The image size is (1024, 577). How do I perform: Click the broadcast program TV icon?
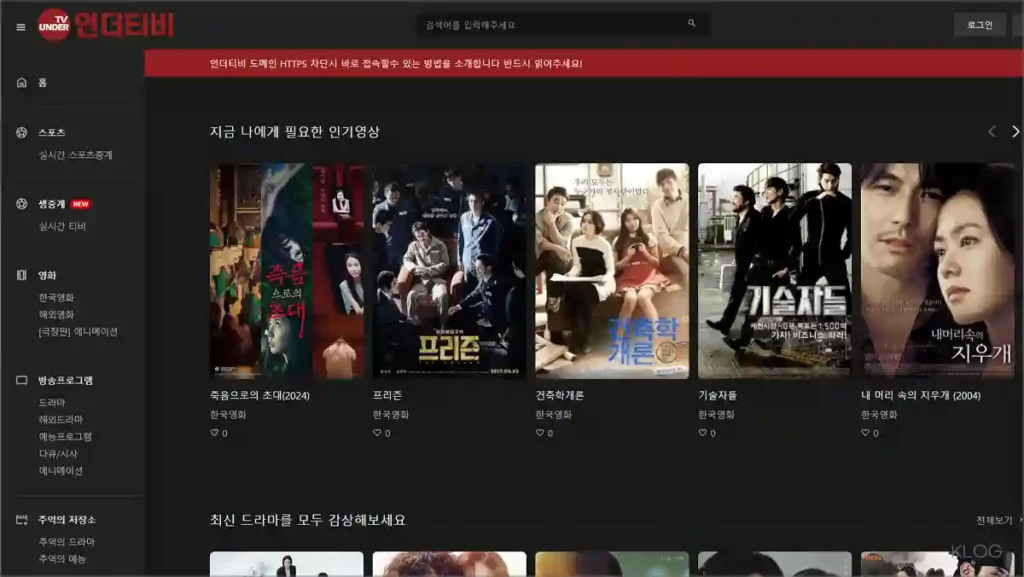[22, 380]
